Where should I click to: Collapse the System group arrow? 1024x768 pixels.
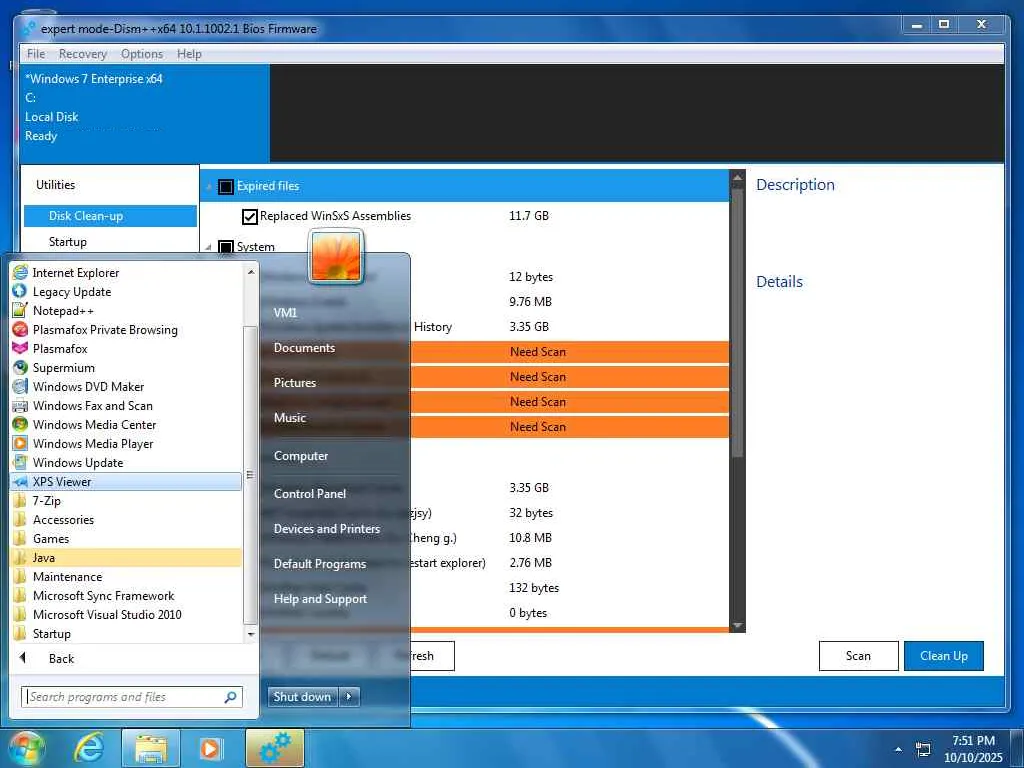point(208,247)
